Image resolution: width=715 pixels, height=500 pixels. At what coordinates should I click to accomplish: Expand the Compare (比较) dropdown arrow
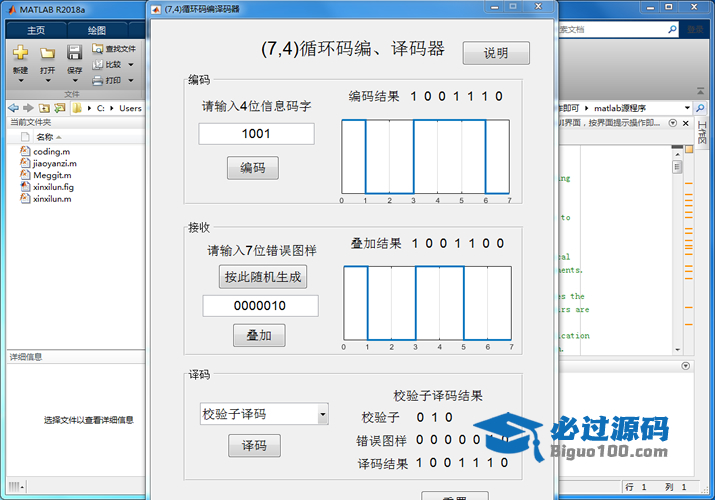click(x=129, y=64)
